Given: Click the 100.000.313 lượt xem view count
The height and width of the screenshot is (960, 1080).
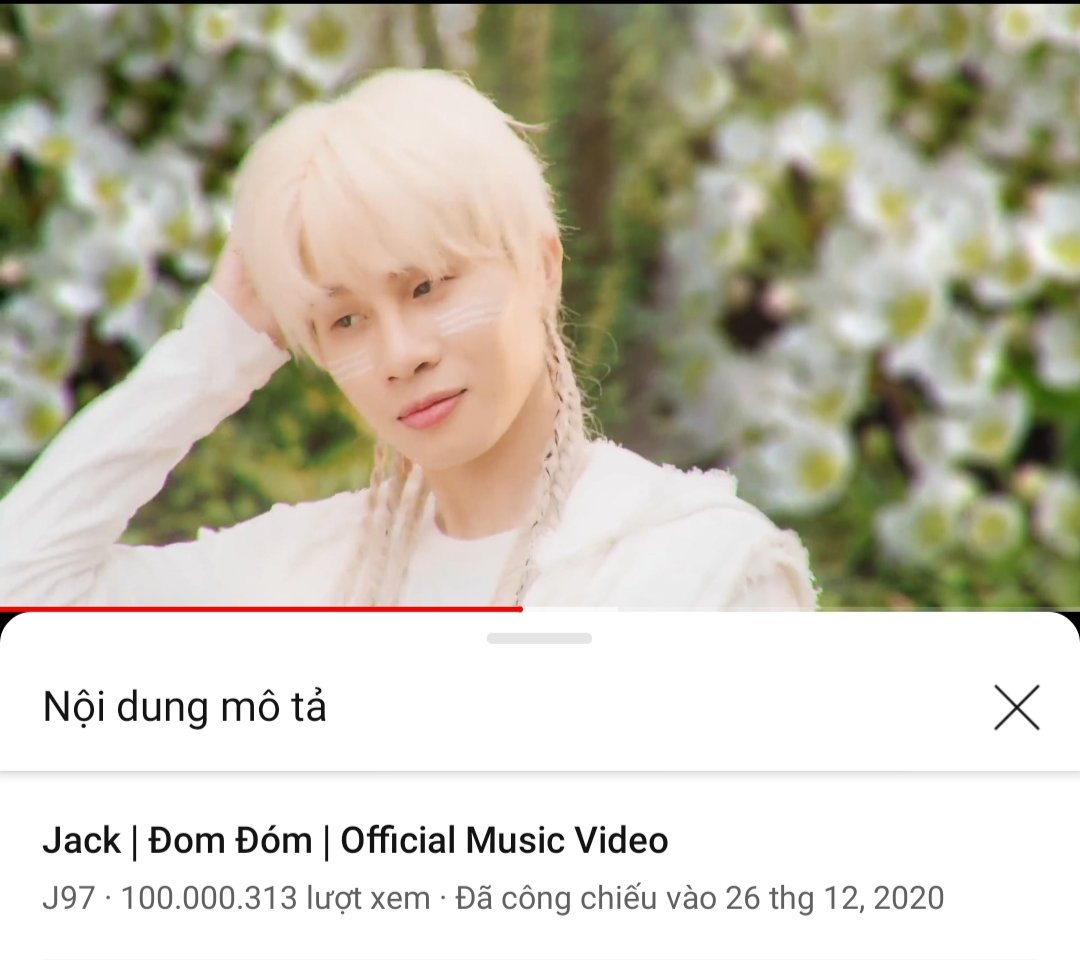Looking at the screenshot, I should coord(276,898).
